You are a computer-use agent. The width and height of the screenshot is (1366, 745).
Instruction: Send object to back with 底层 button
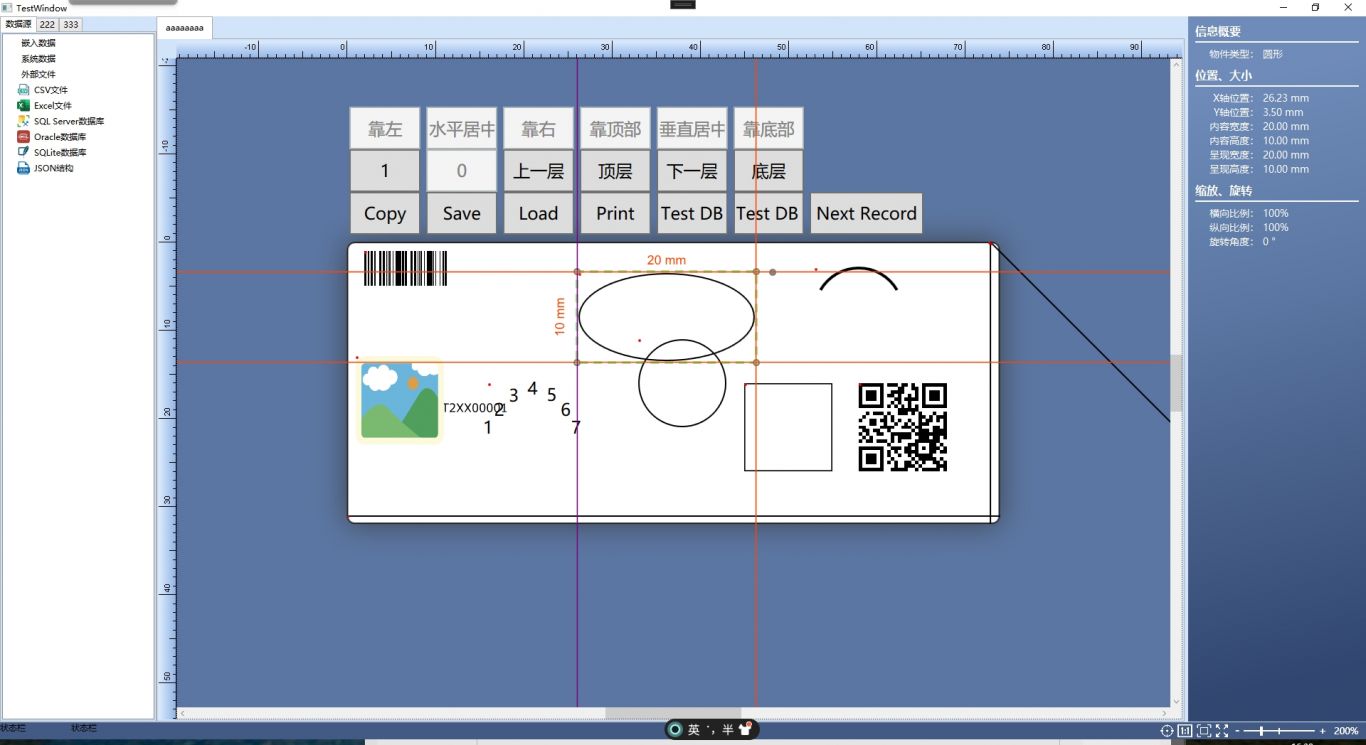coord(769,171)
